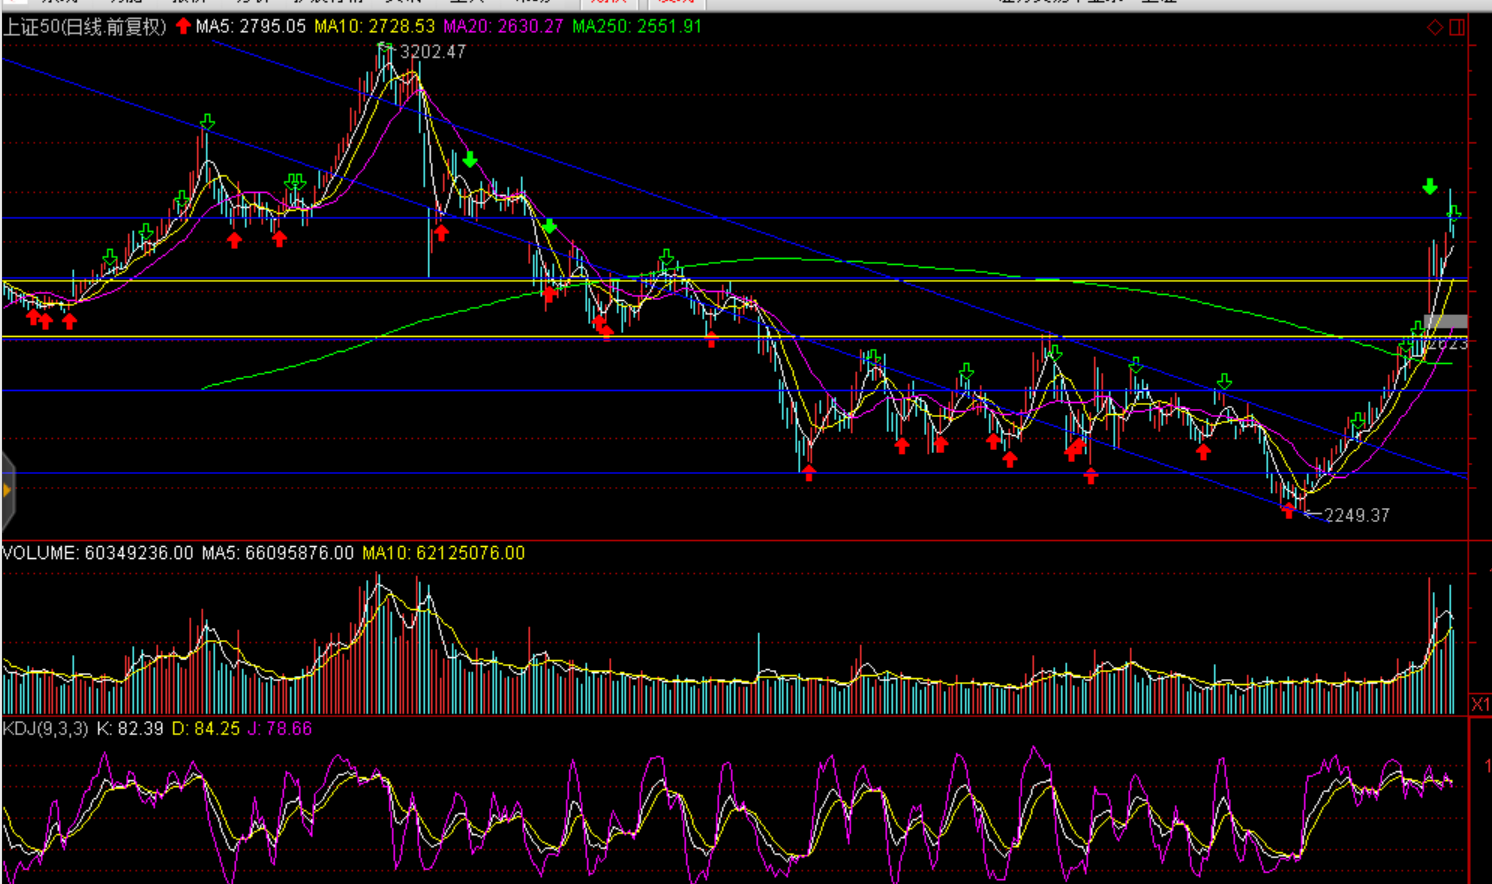Open the KDJ(9,3,3) indicator label
Viewport: 1492px width, 884px height.
click(46, 729)
